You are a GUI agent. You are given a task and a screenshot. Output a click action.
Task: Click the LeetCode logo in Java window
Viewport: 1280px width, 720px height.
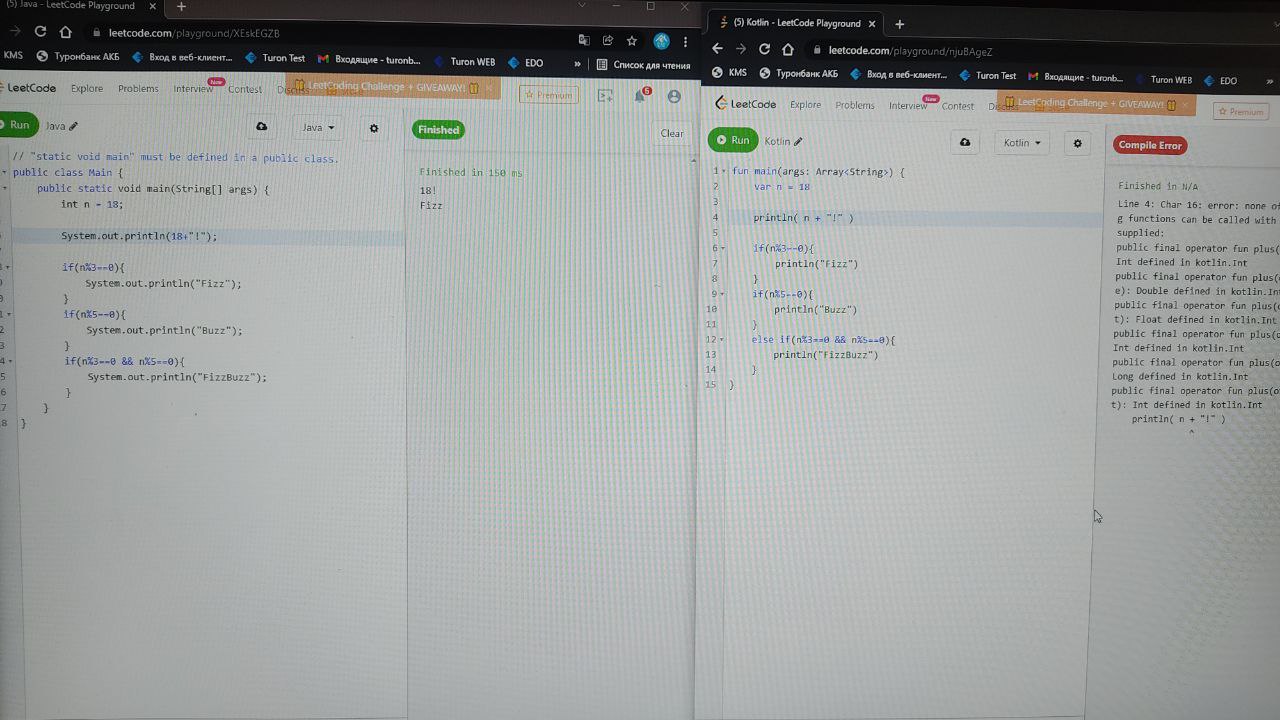pyautogui.click(x=29, y=88)
